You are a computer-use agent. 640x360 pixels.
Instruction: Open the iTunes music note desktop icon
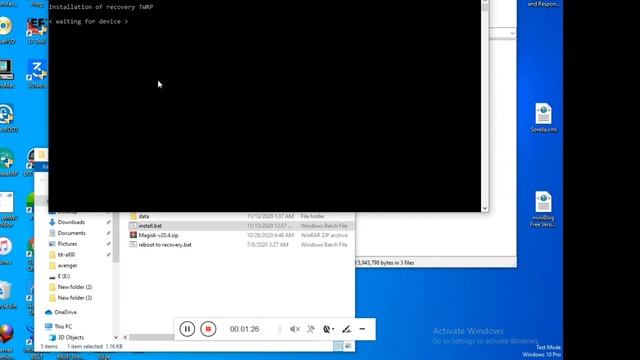[x=6, y=250]
